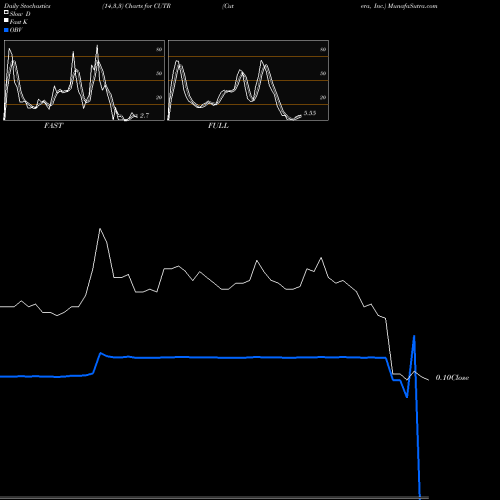The image size is (500, 500).
Task: Click the 2.7 value in FAST chart
Action: coord(144,116)
